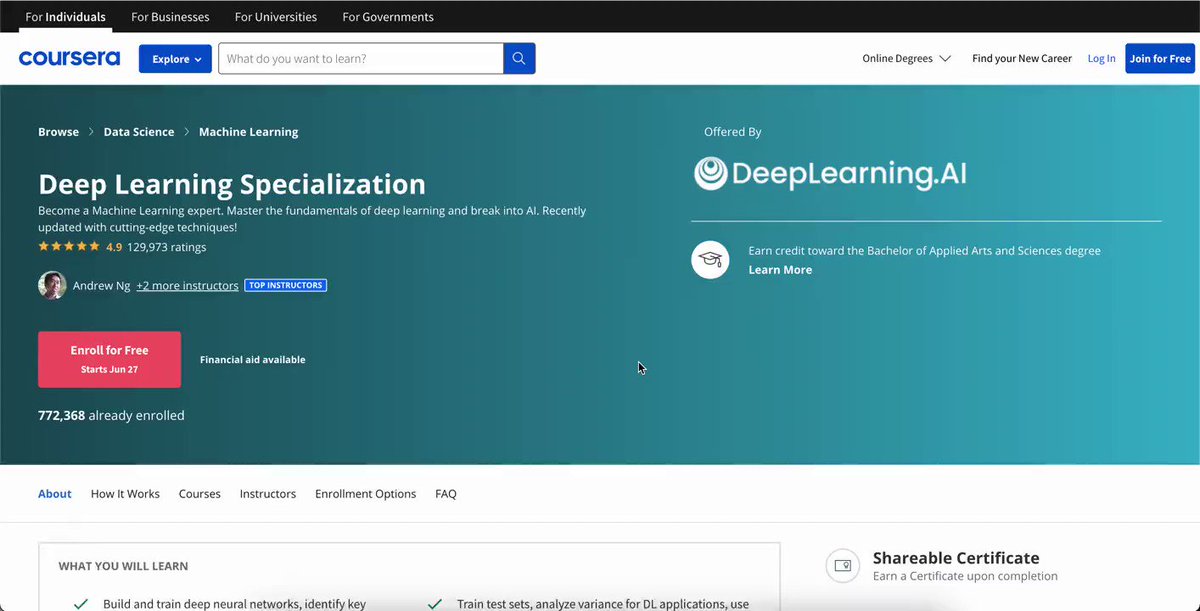Switch to the For Businesses tab
This screenshot has width=1200, height=611.
coord(170,17)
